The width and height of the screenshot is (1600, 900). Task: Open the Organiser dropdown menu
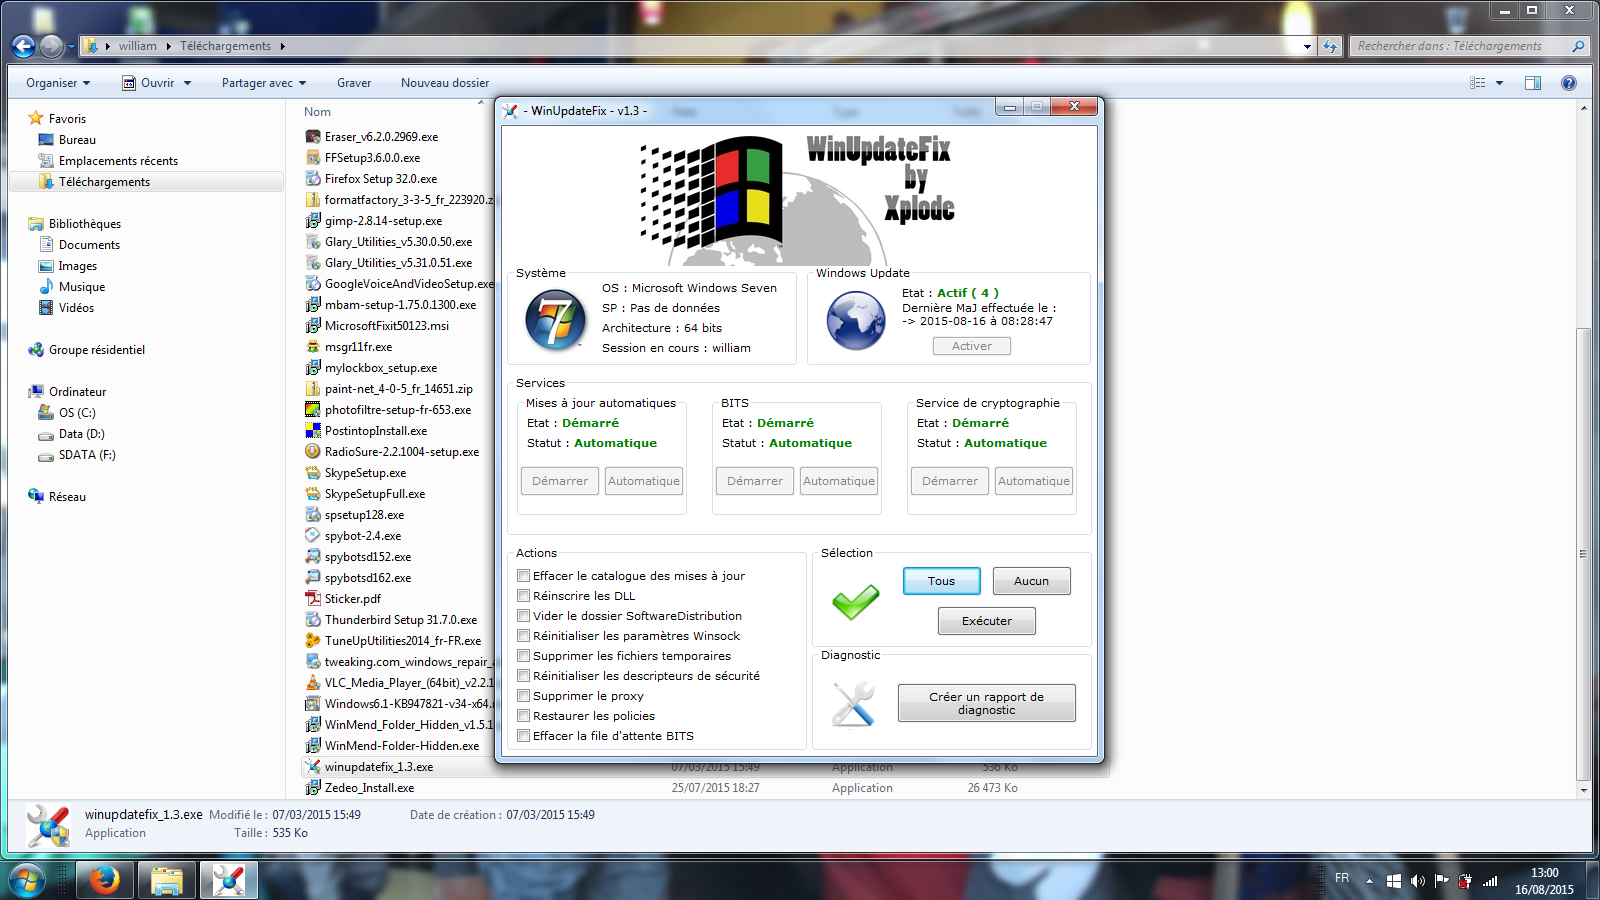coord(58,83)
